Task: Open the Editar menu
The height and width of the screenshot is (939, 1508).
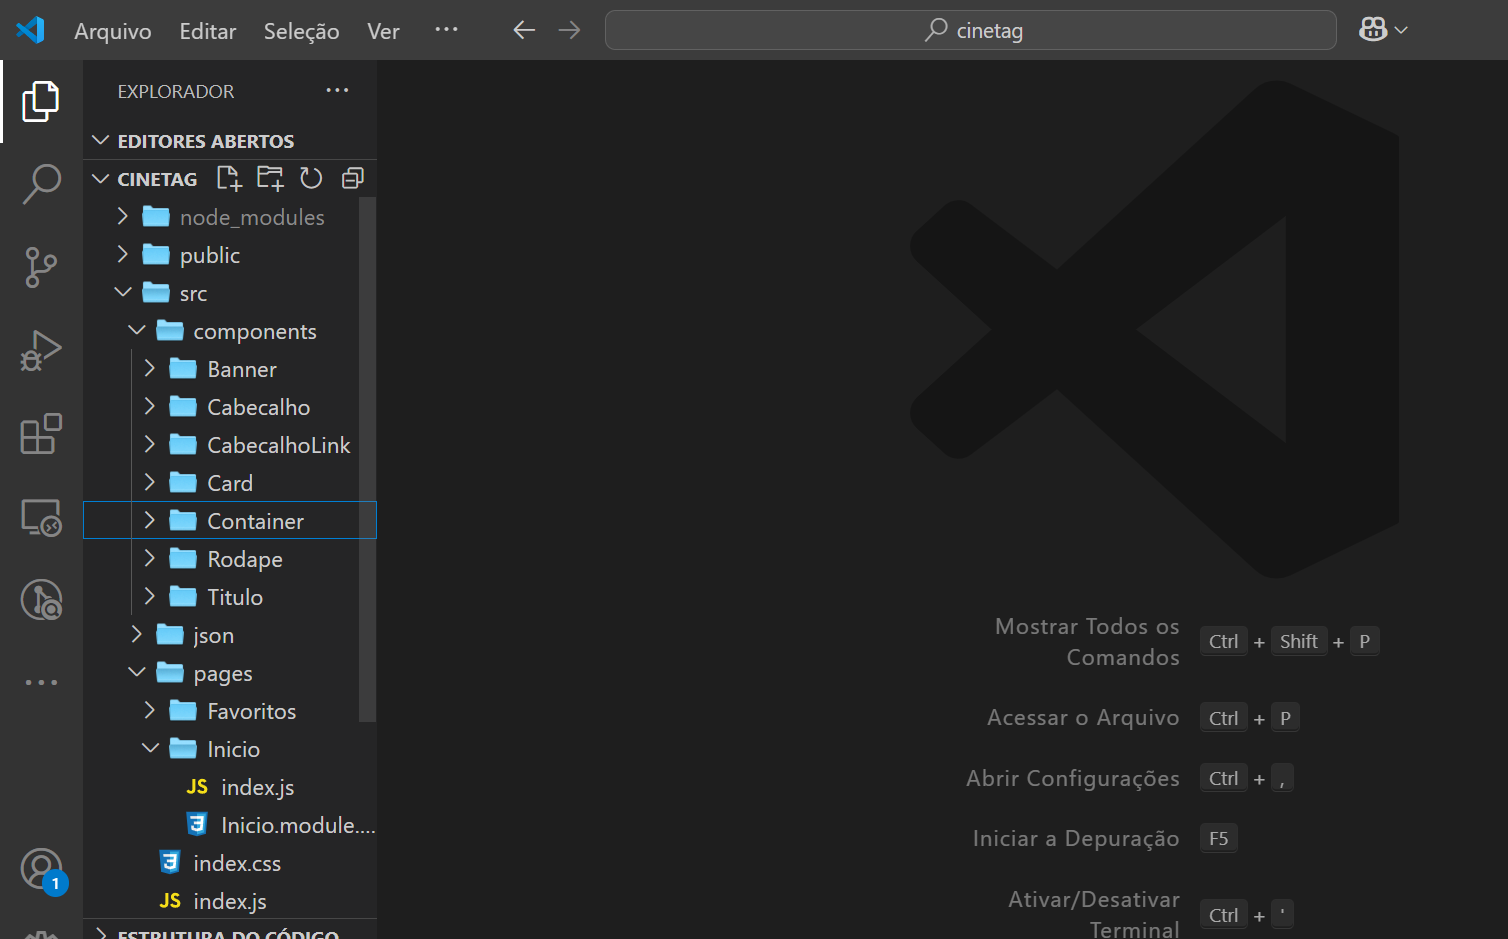Action: [208, 31]
